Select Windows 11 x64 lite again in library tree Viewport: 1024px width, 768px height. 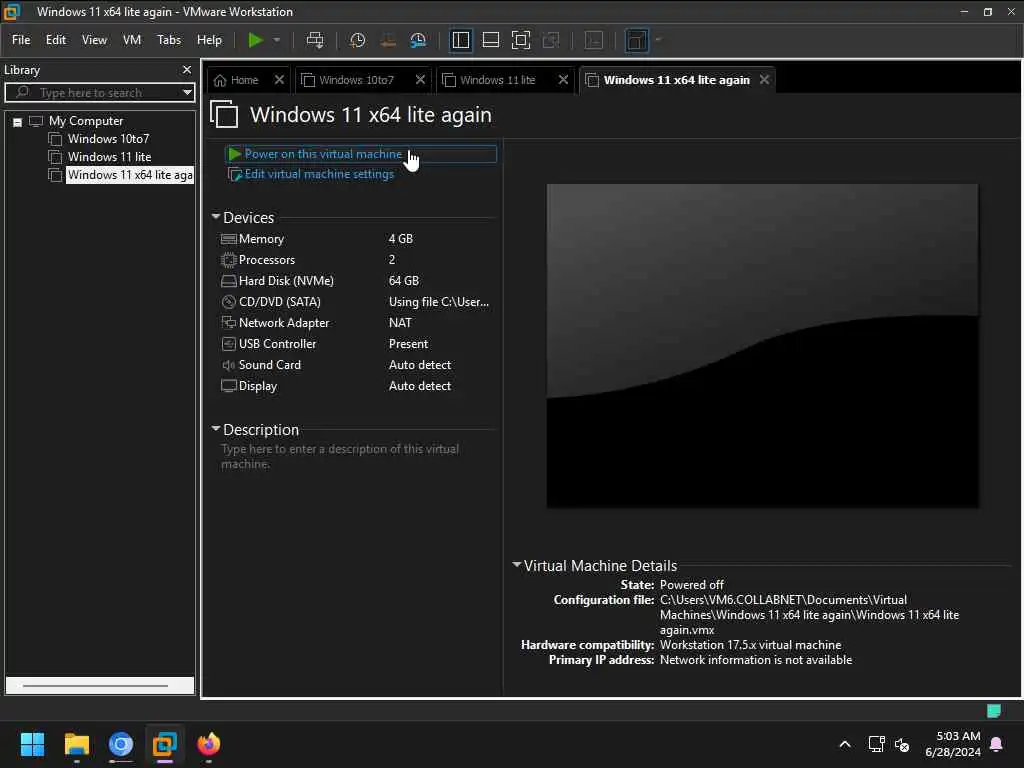coord(130,175)
